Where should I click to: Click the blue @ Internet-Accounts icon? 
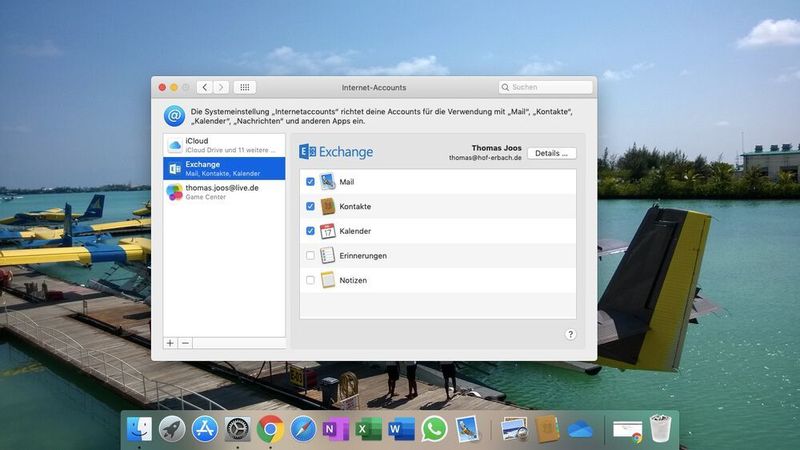[174, 116]
